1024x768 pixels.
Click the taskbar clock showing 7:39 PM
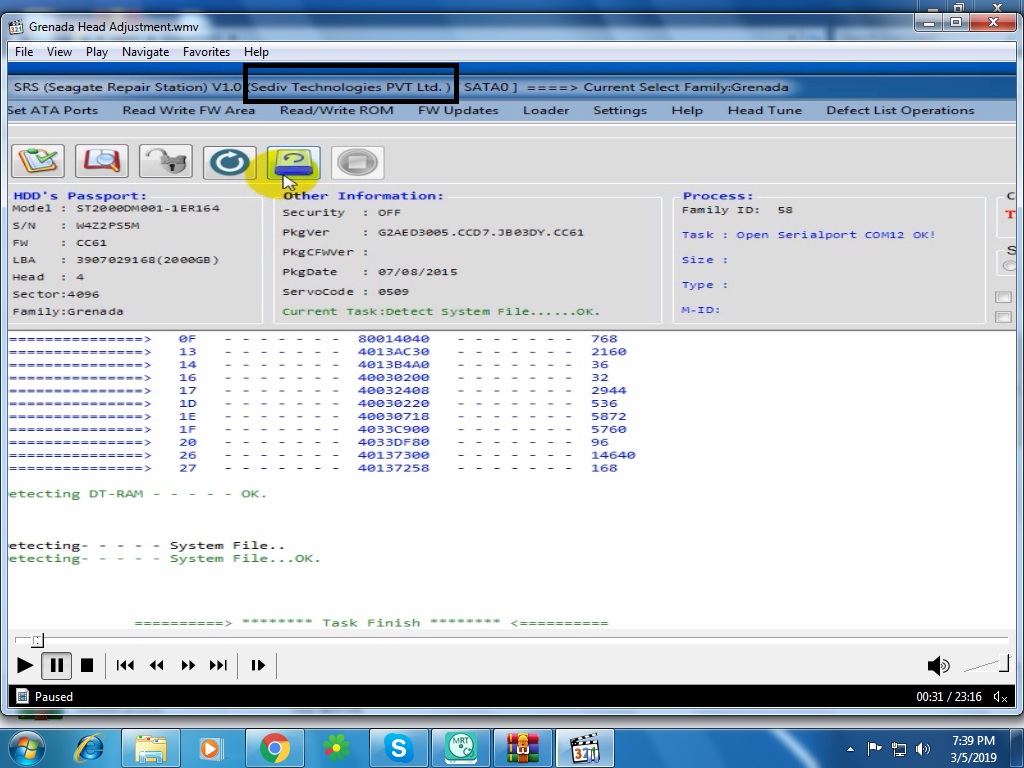[x=973, y=749]
